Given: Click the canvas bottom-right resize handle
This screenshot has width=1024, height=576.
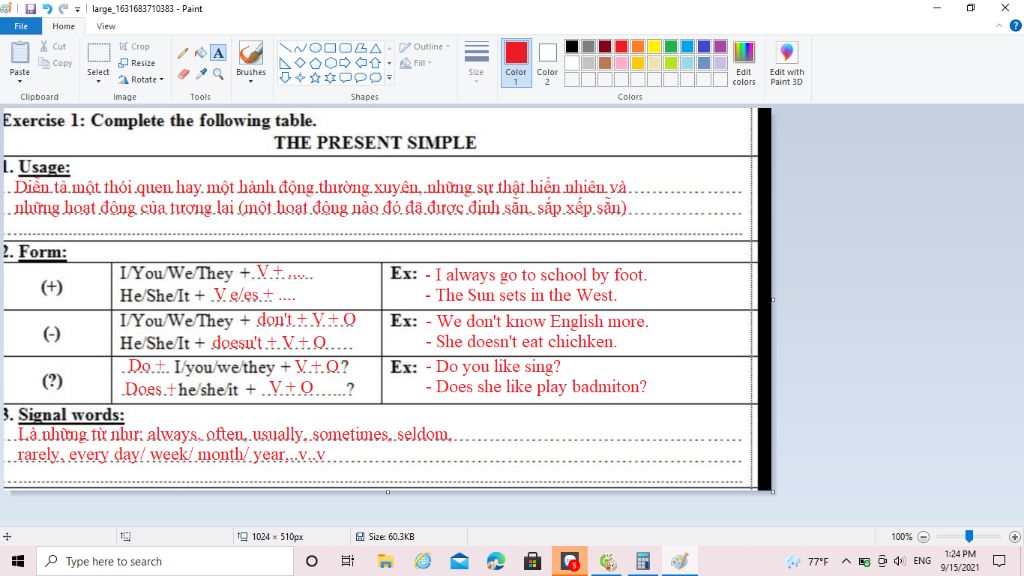Looking at the screenshot, I should tap(773, 492).
